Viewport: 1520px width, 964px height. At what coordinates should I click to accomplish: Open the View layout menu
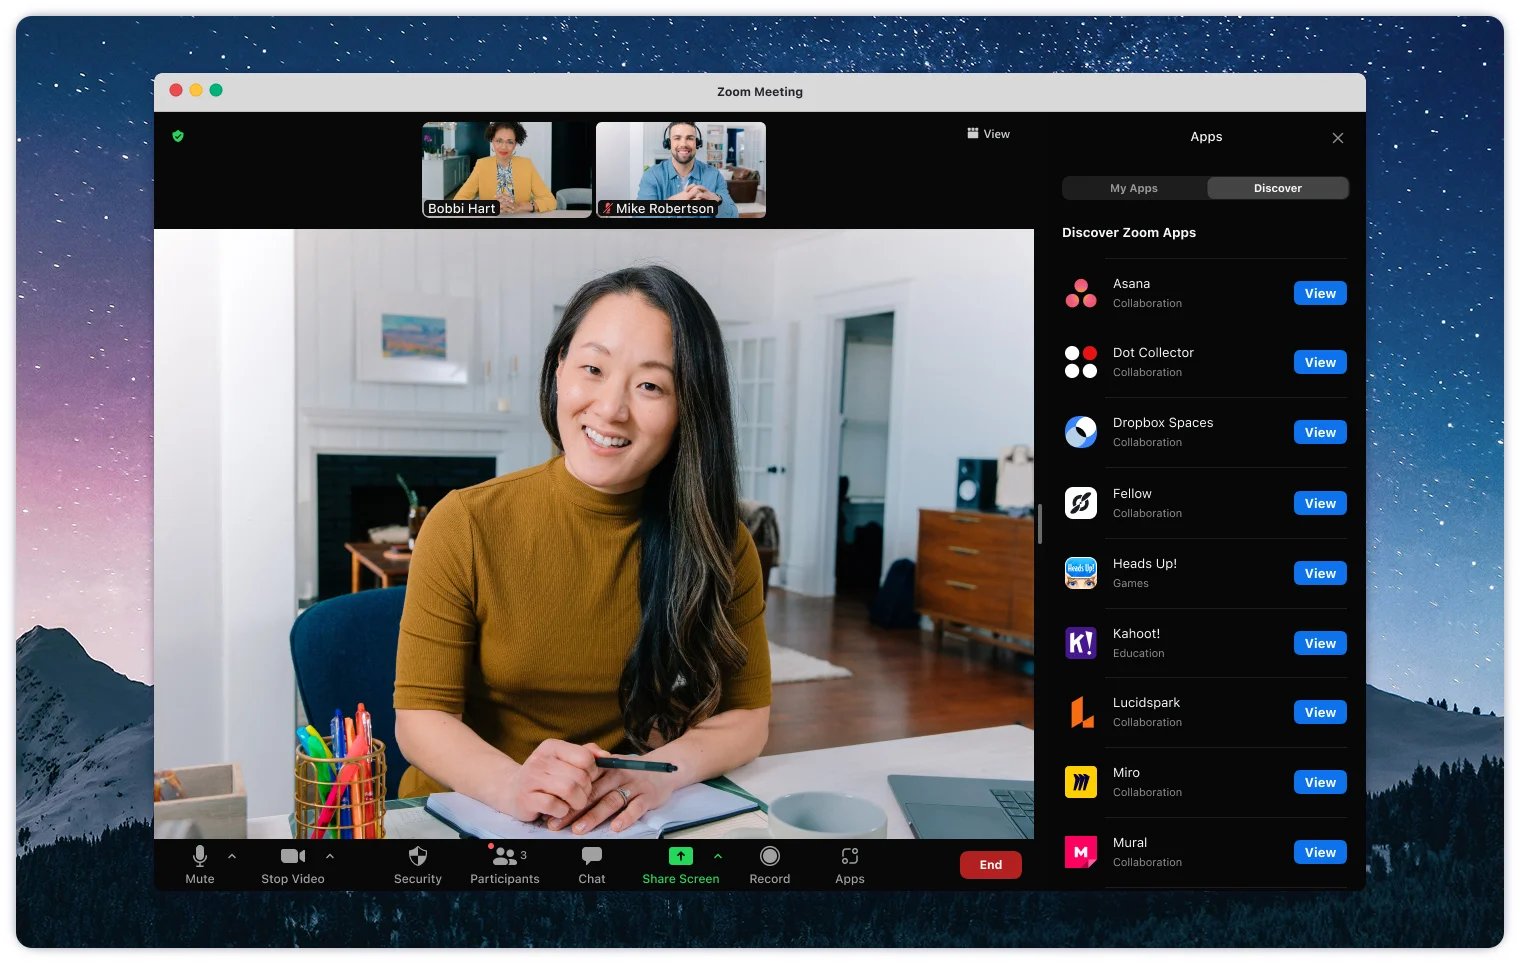coord(988,134)
